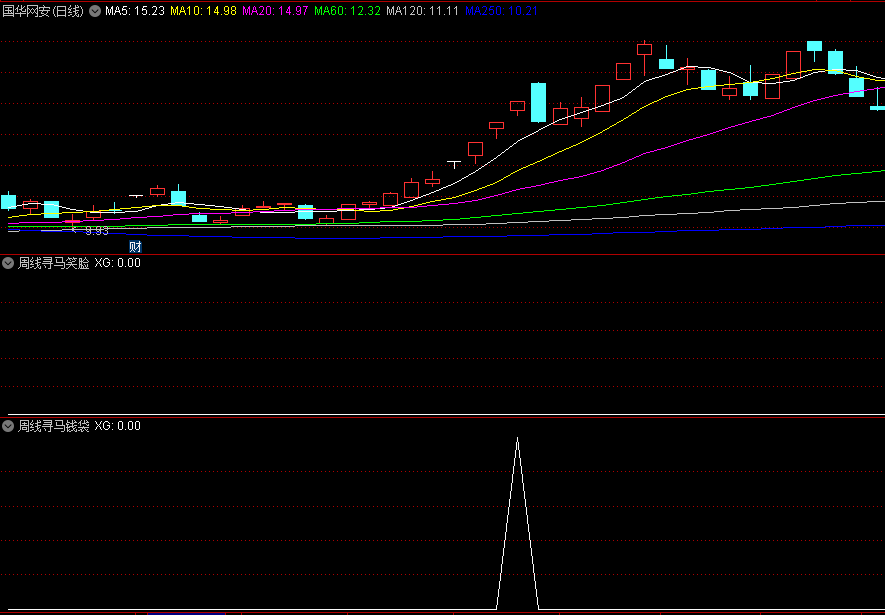Image resolution: width=885 pixels, height=615 pixels.
Task: Click the MA120: 11.11 label
Action: click(422, 11)
